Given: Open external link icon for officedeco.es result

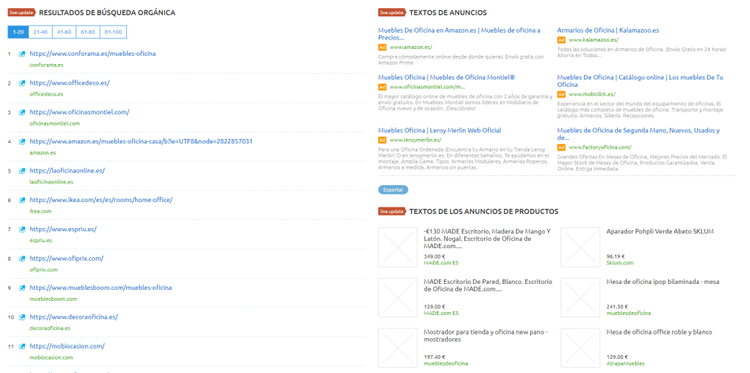Looking at the screenshot, I should (22, 83).
